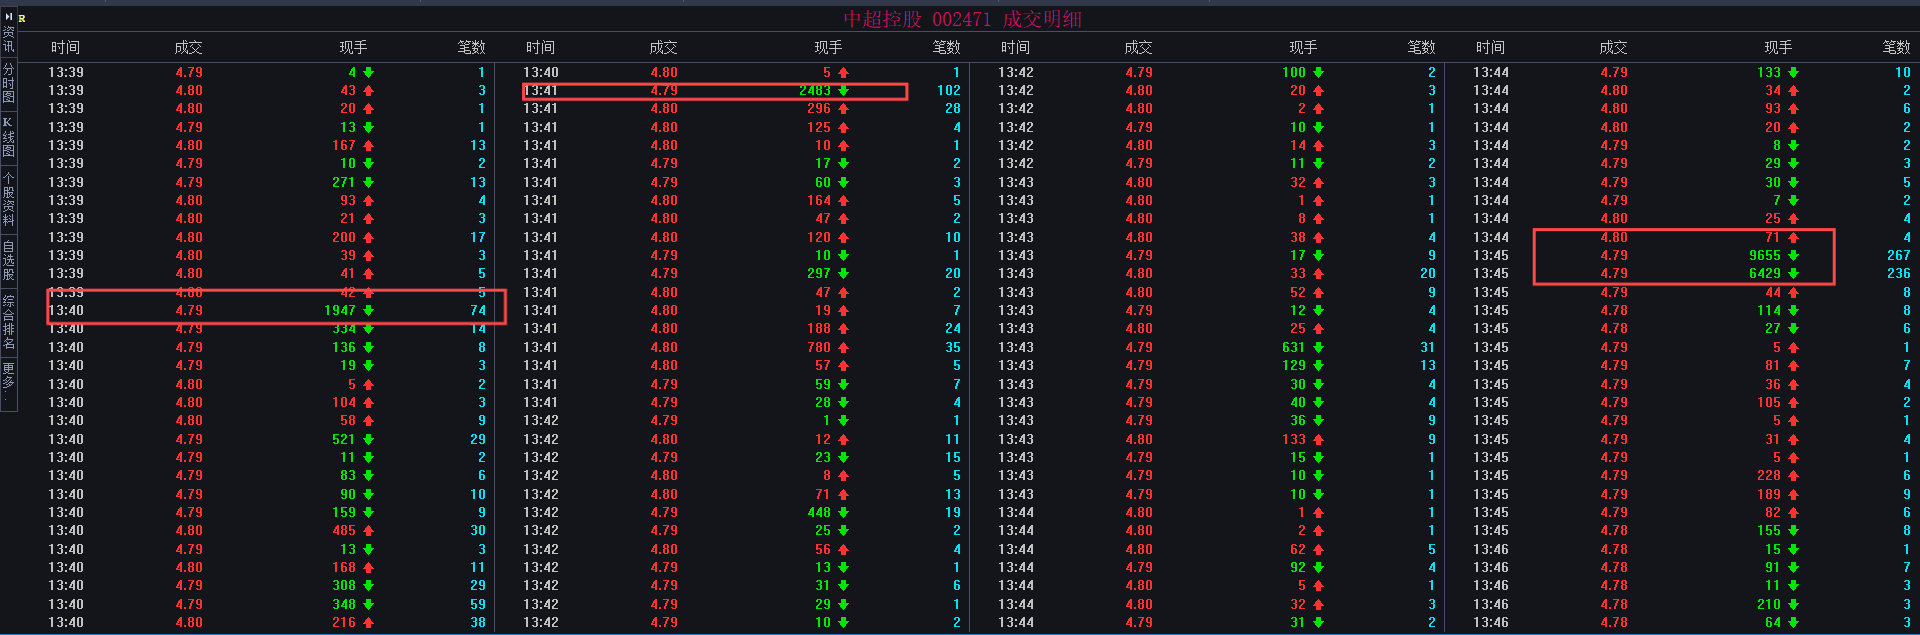Select the 13:39 row with volume 200
This screenshot has height=635, width=1920.
pyautogui.click(x=267, y=237)
